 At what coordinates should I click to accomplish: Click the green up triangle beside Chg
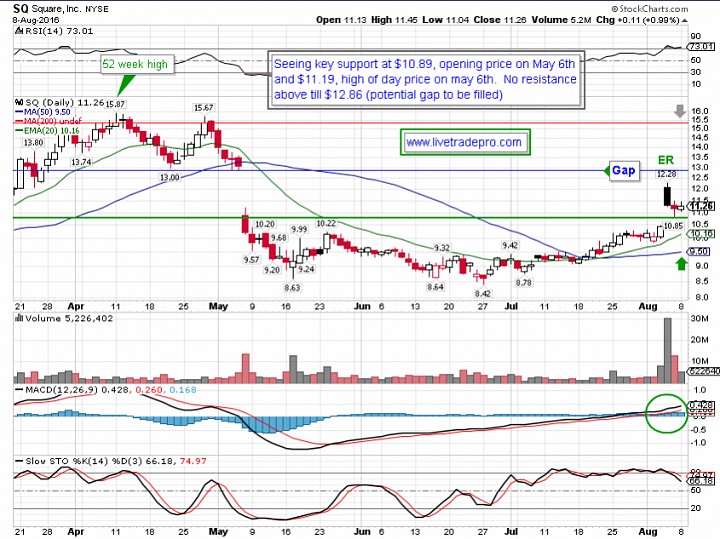tap(685, 21)
